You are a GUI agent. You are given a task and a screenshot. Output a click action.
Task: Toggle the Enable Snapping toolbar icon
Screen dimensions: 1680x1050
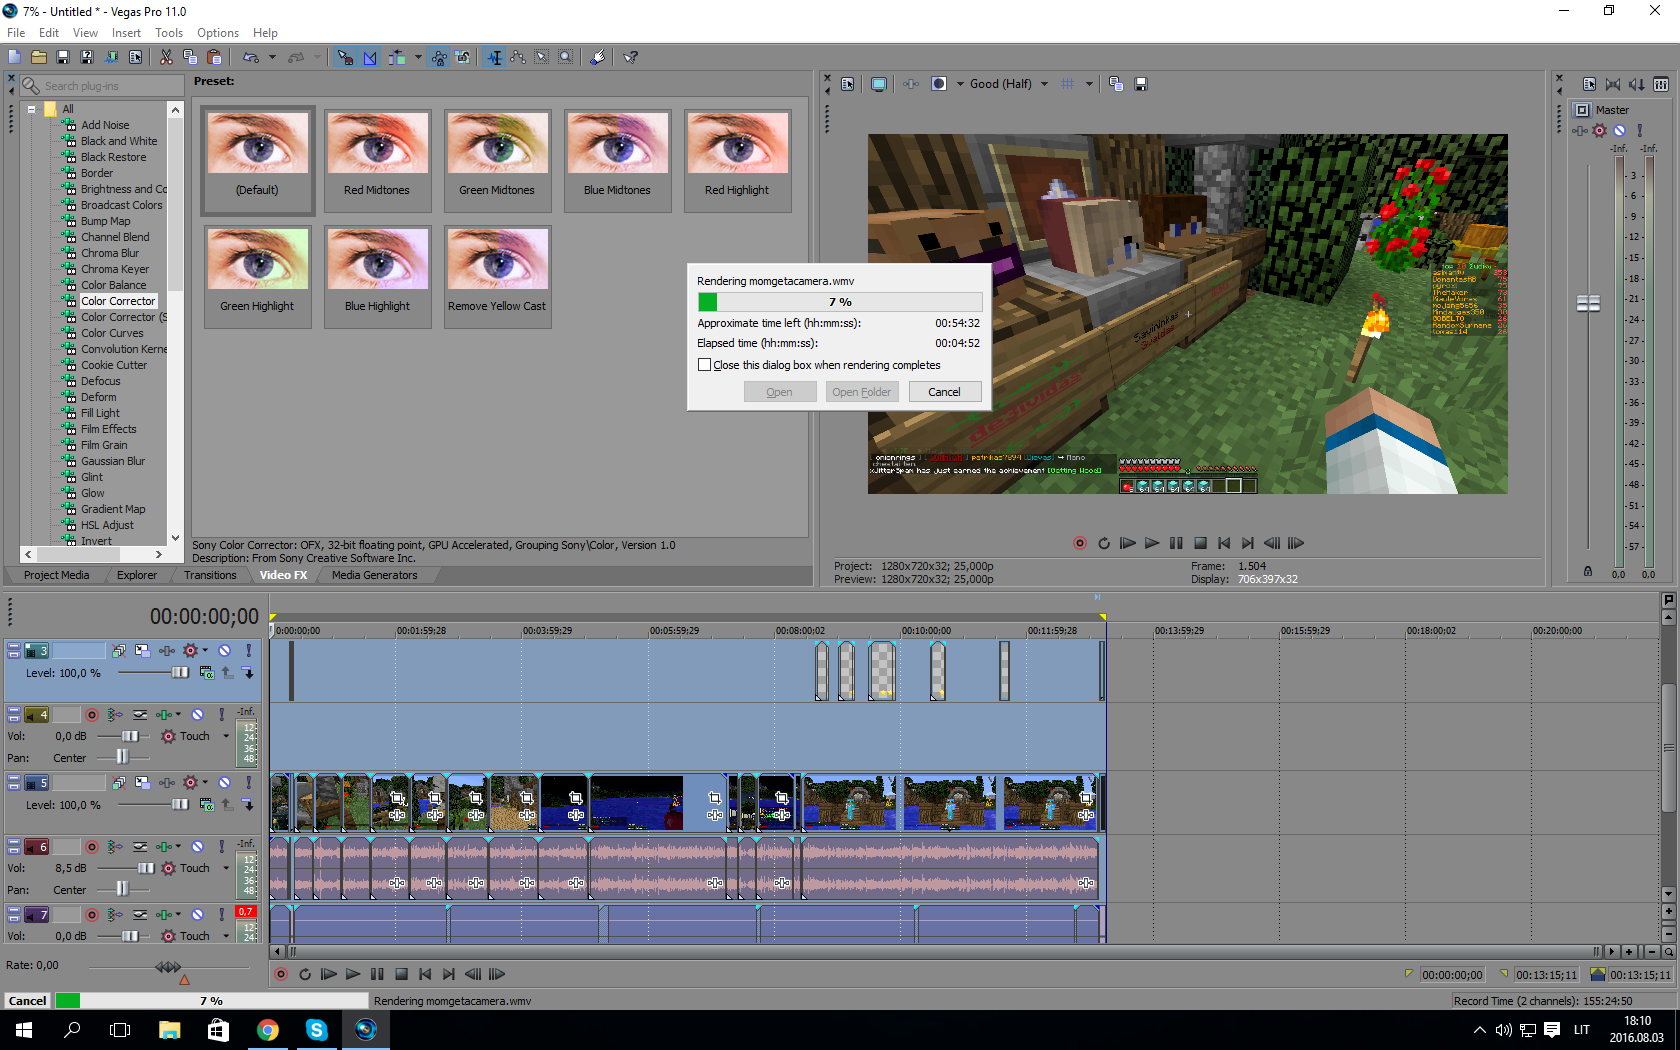click(345, 57)
